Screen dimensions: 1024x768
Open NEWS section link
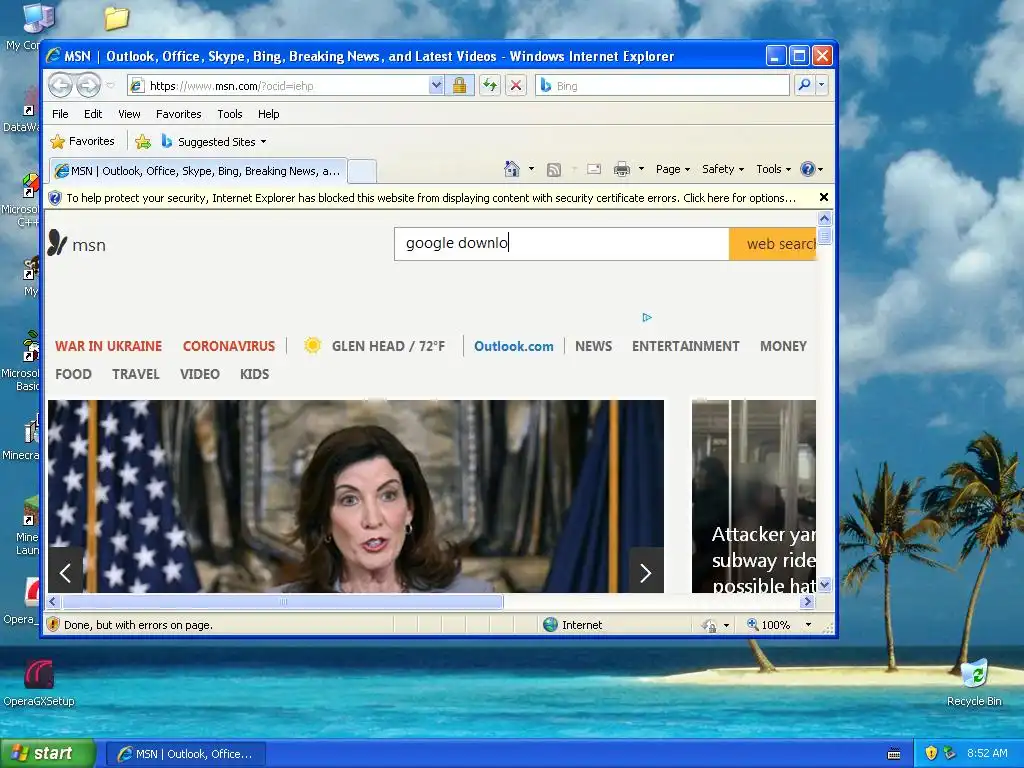click(593, 346)
